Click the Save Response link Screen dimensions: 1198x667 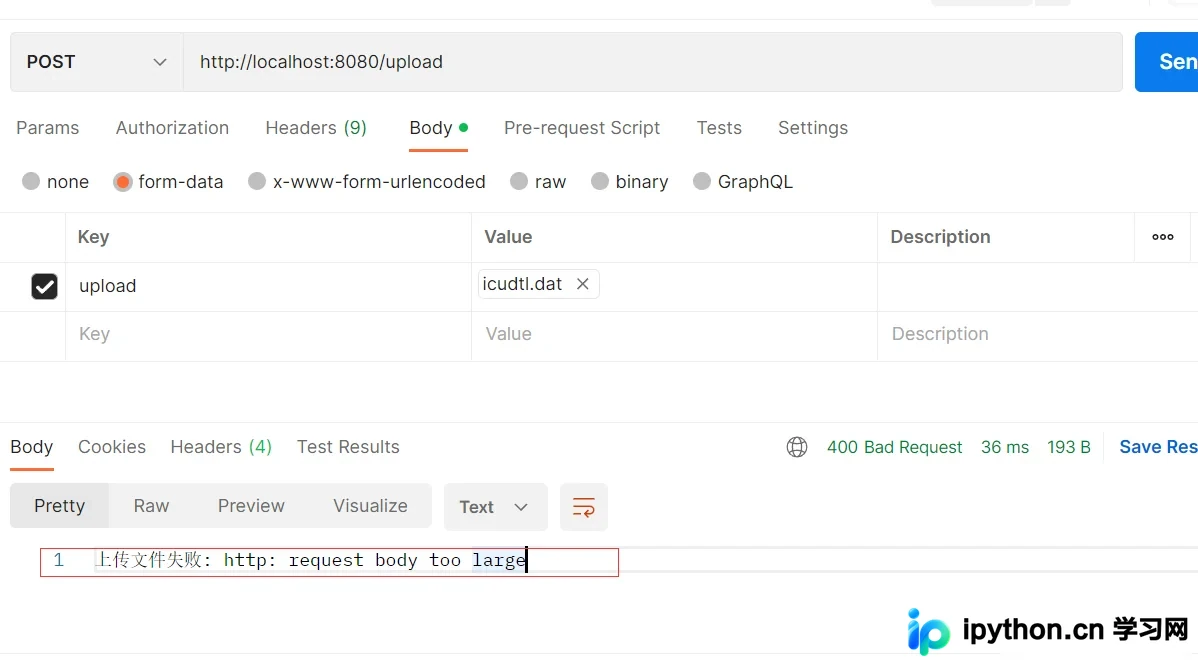coord(1158,447)
